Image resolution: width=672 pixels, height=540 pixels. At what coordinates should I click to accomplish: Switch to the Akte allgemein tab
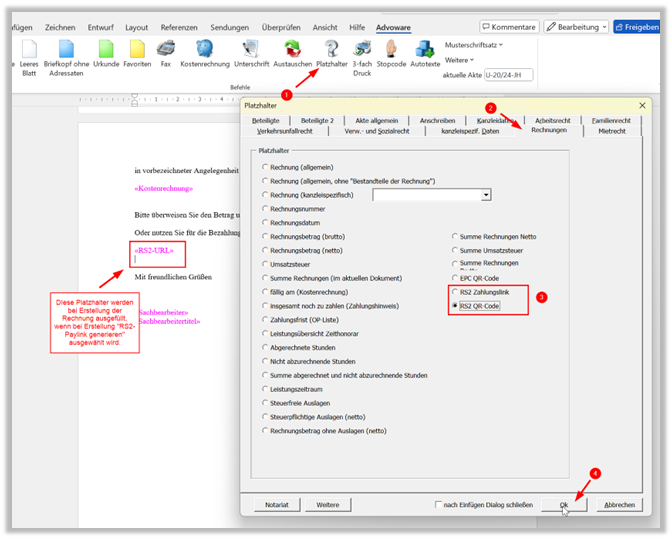377,120
